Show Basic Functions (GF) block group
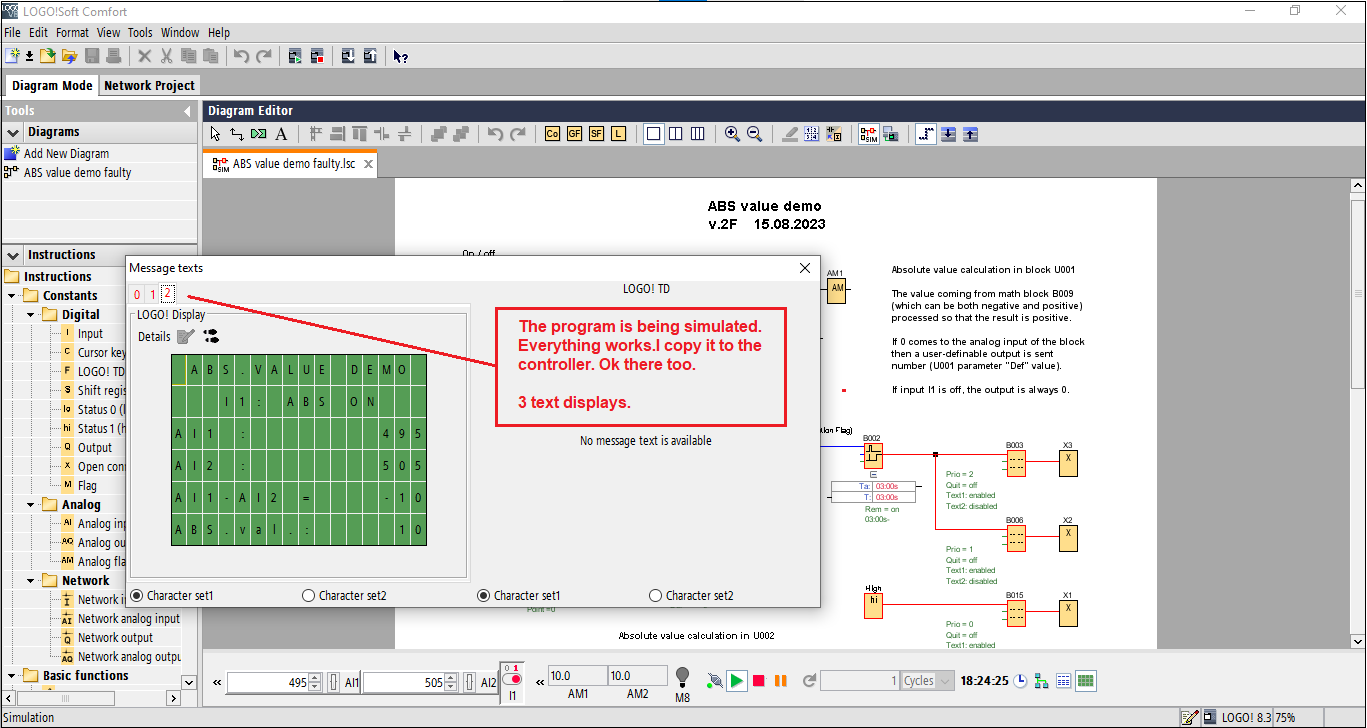The width and height of the screenshot is (1367, 728). [574, 134]
